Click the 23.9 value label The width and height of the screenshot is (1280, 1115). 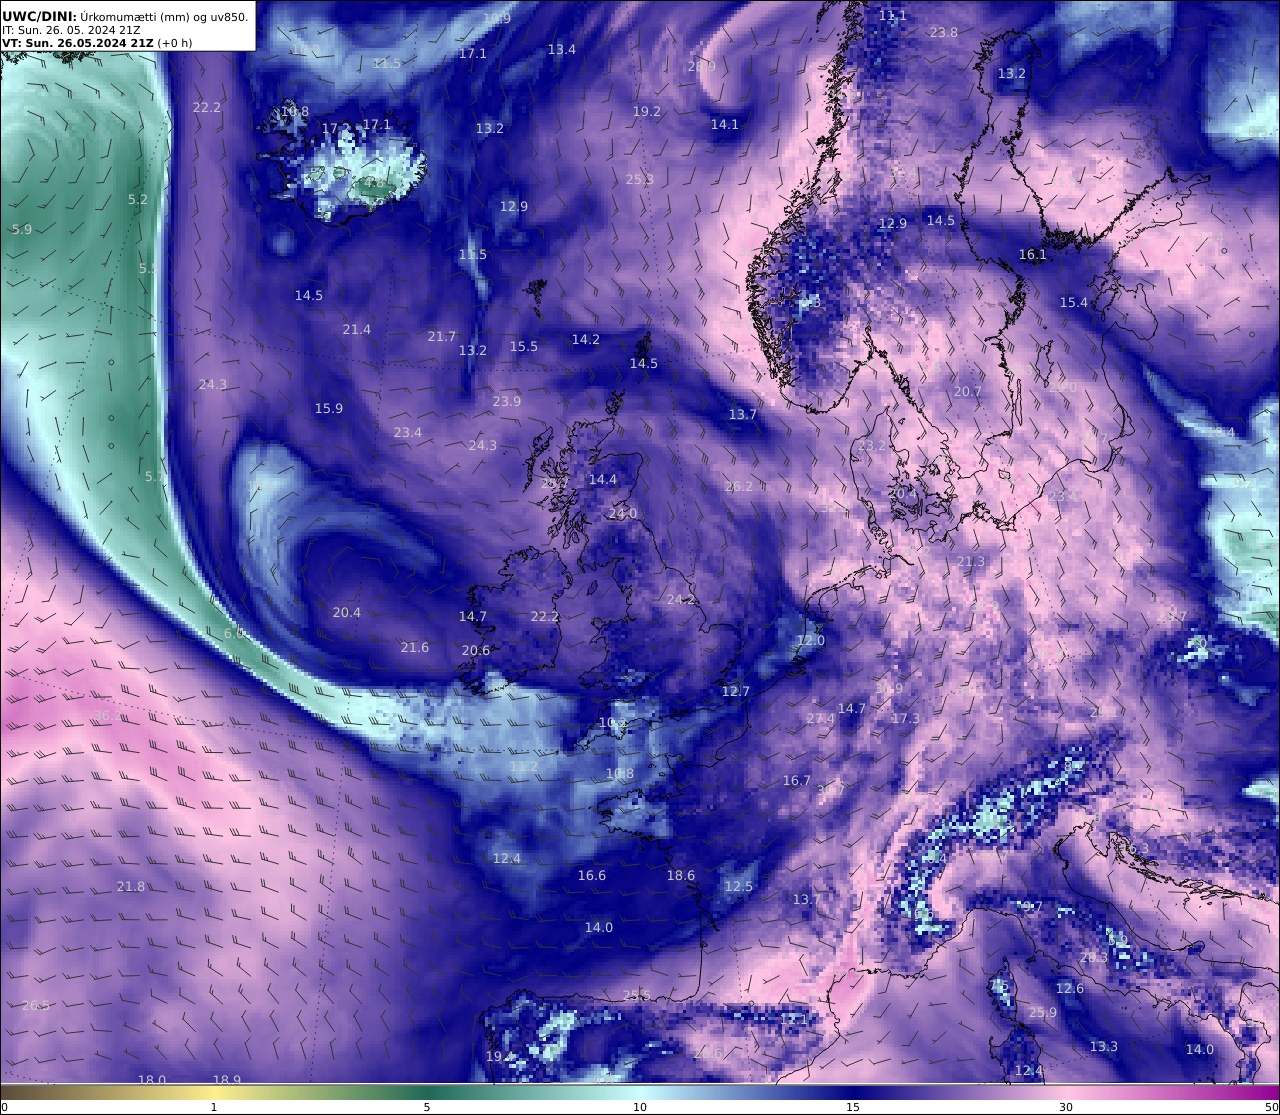[x=506, y=402]
